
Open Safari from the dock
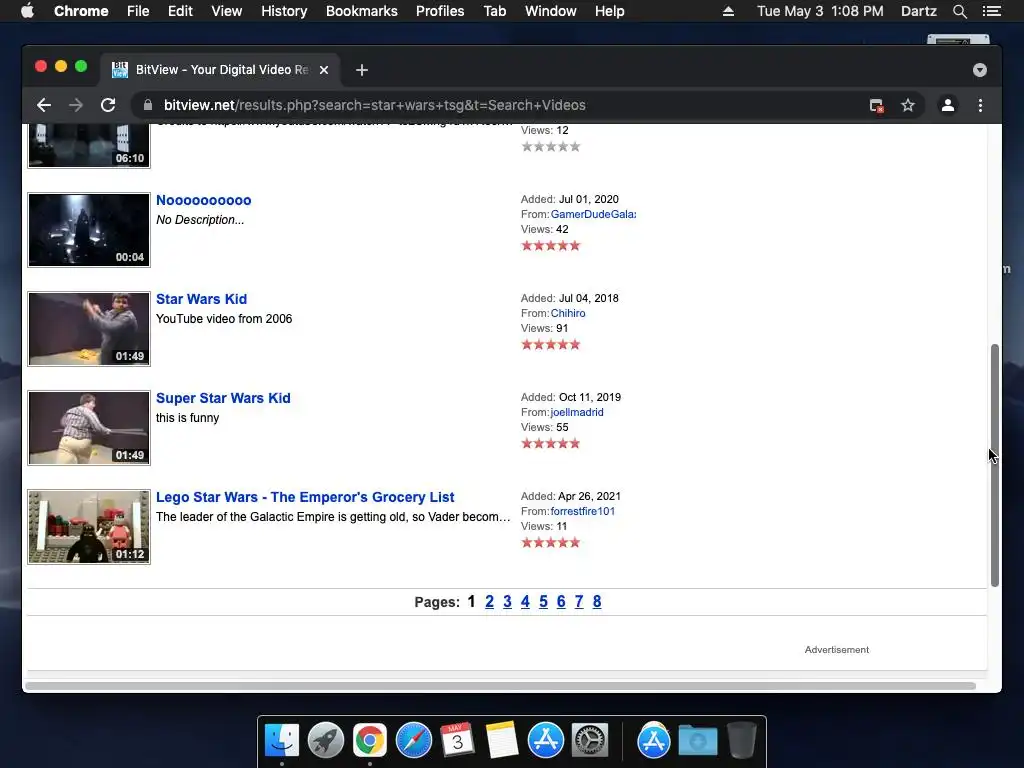point(414,741)
